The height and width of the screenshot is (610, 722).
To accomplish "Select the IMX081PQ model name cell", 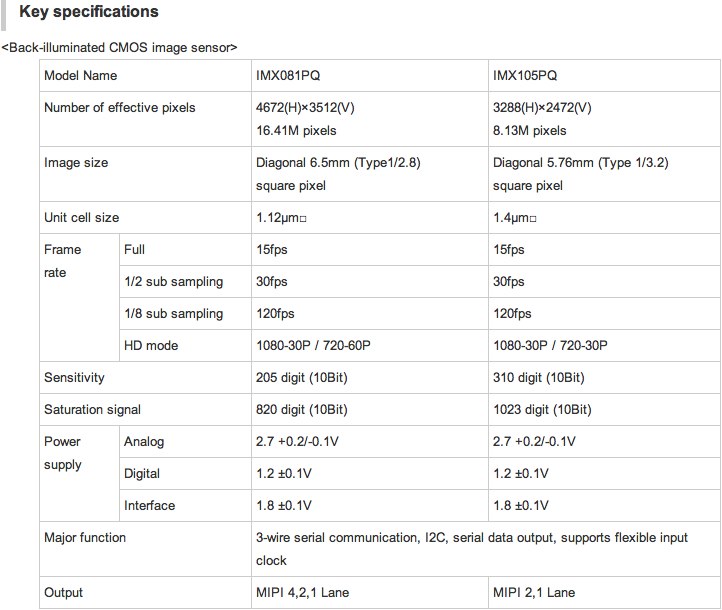I will coord(290,76).
